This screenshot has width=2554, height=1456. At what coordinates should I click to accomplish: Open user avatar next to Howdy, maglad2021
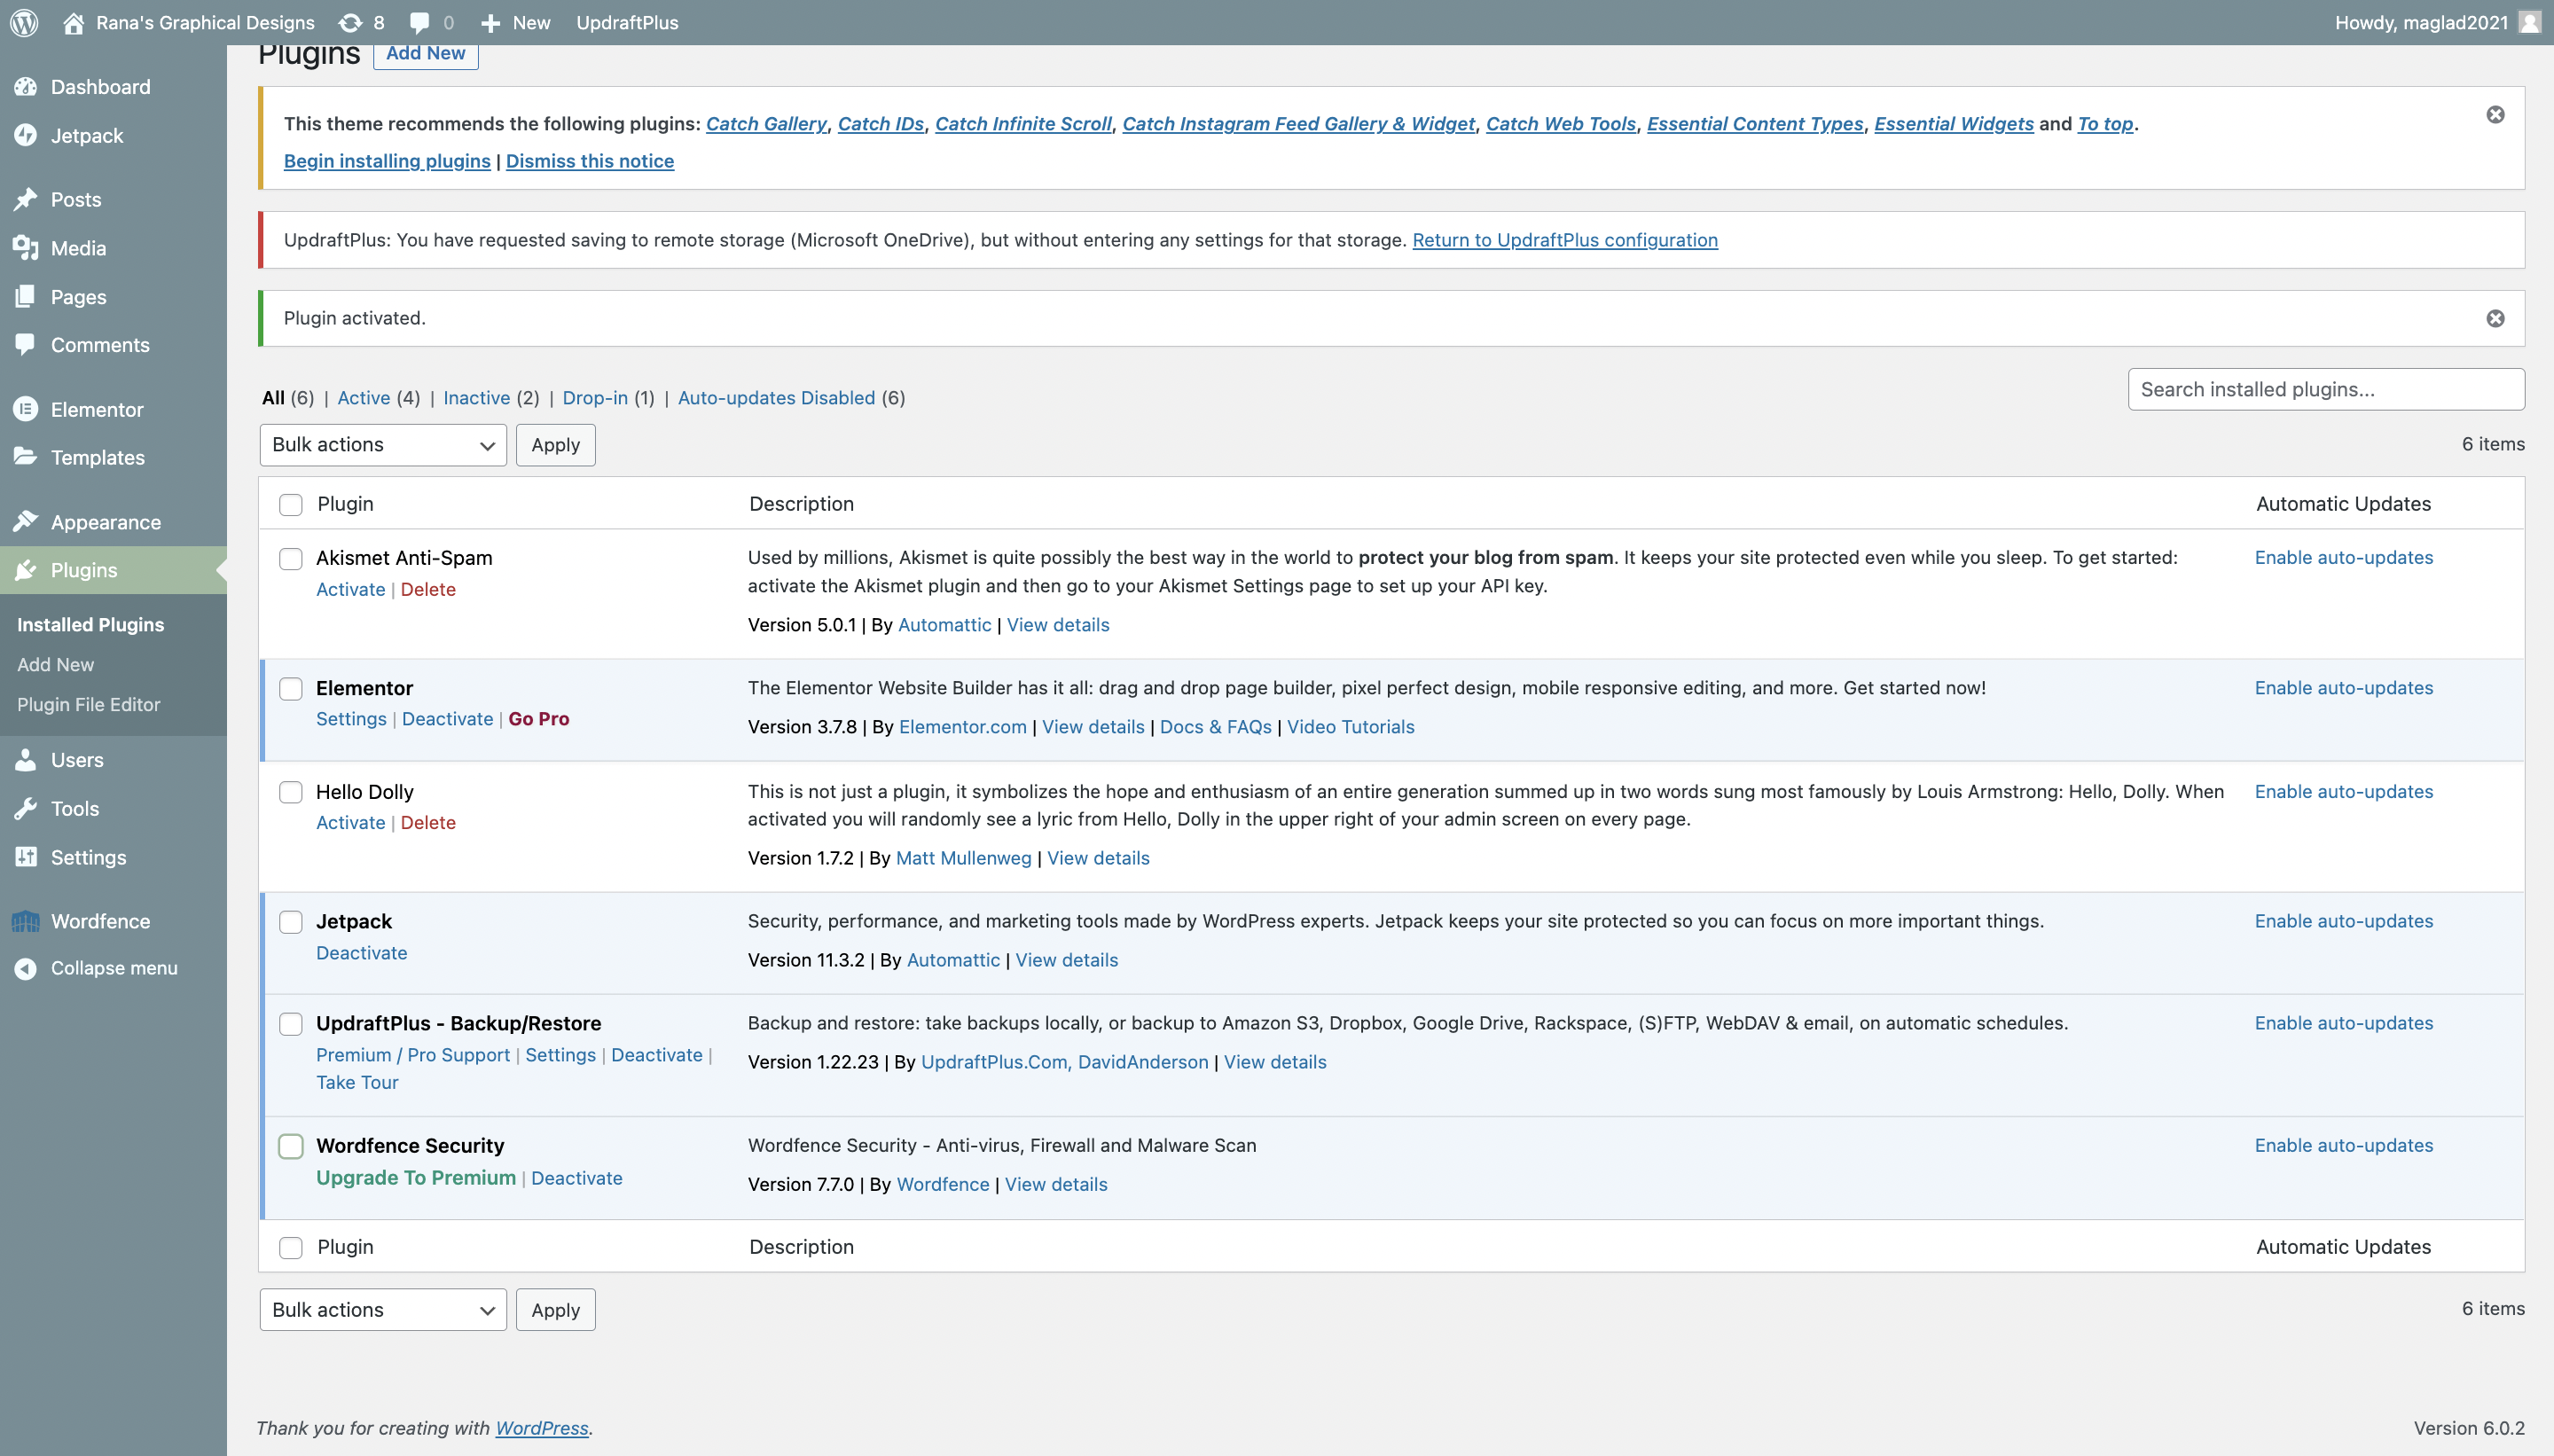pos(2529,22)
